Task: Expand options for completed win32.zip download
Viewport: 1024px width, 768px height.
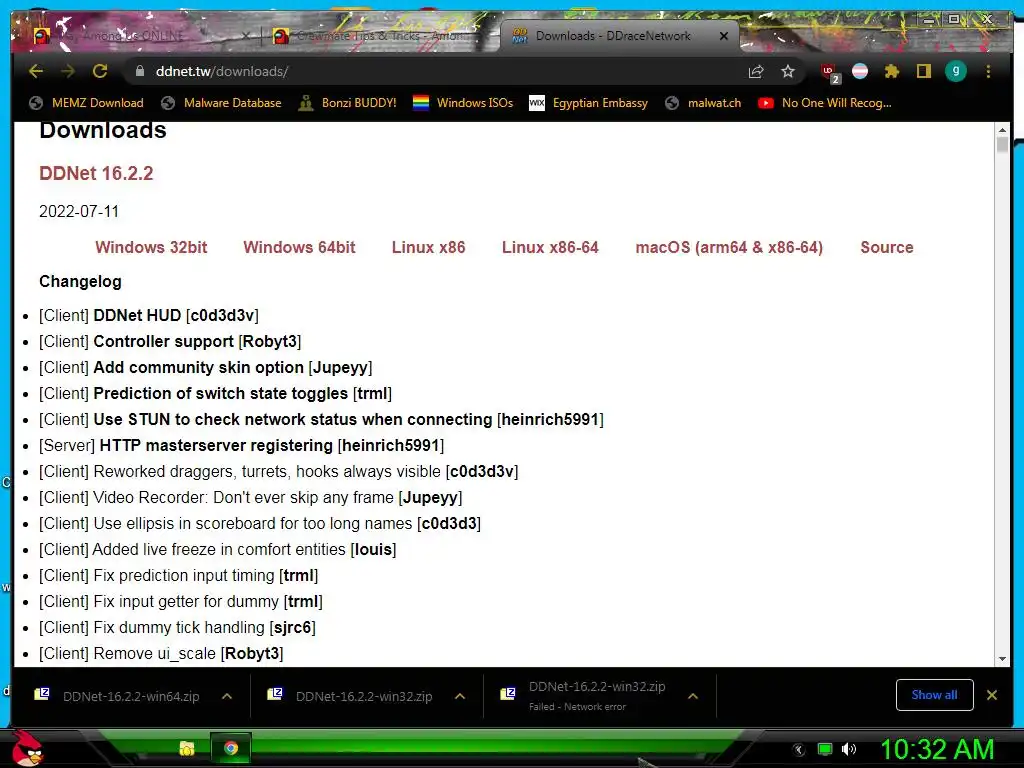Action: pyautogui.click(x=460, y=696)
